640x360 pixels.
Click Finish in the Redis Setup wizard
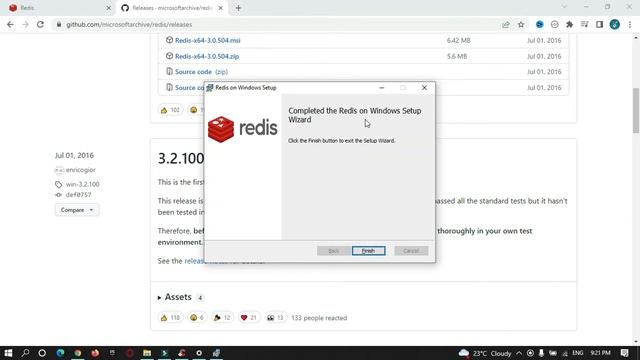pos(368,251)
